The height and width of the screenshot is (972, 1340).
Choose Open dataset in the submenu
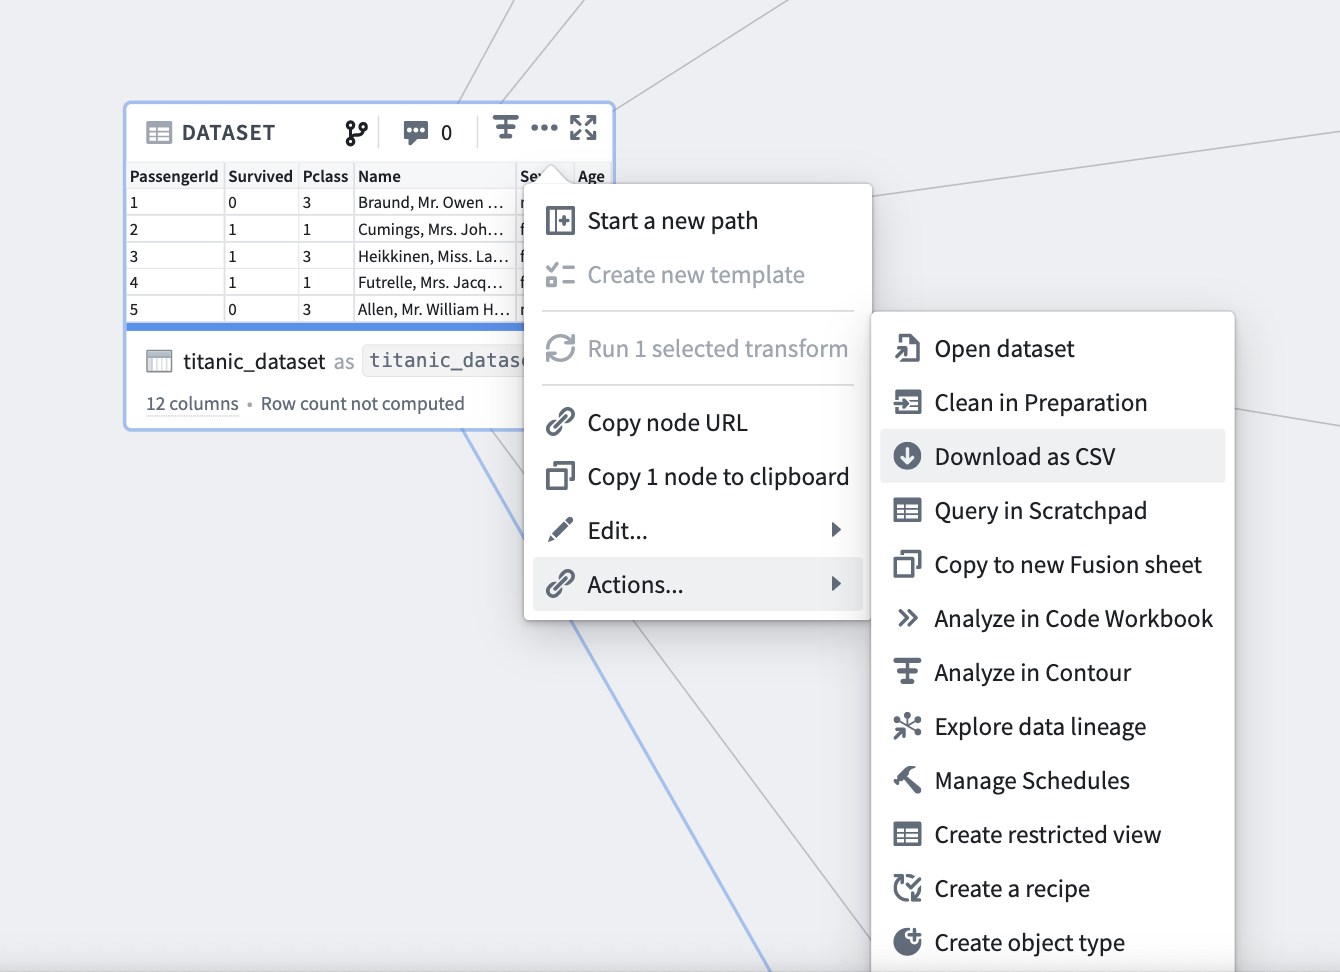point(1053,348)
